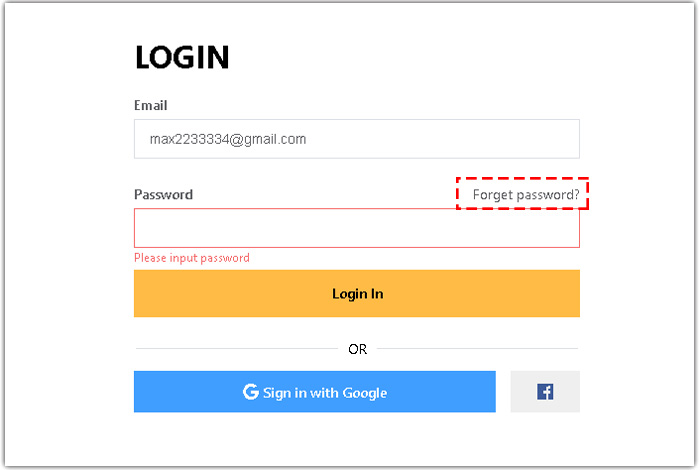Viewport: 700px width, 470px height.
Task: Choose Sign in with Google button
Action: (x=315, y=391)
